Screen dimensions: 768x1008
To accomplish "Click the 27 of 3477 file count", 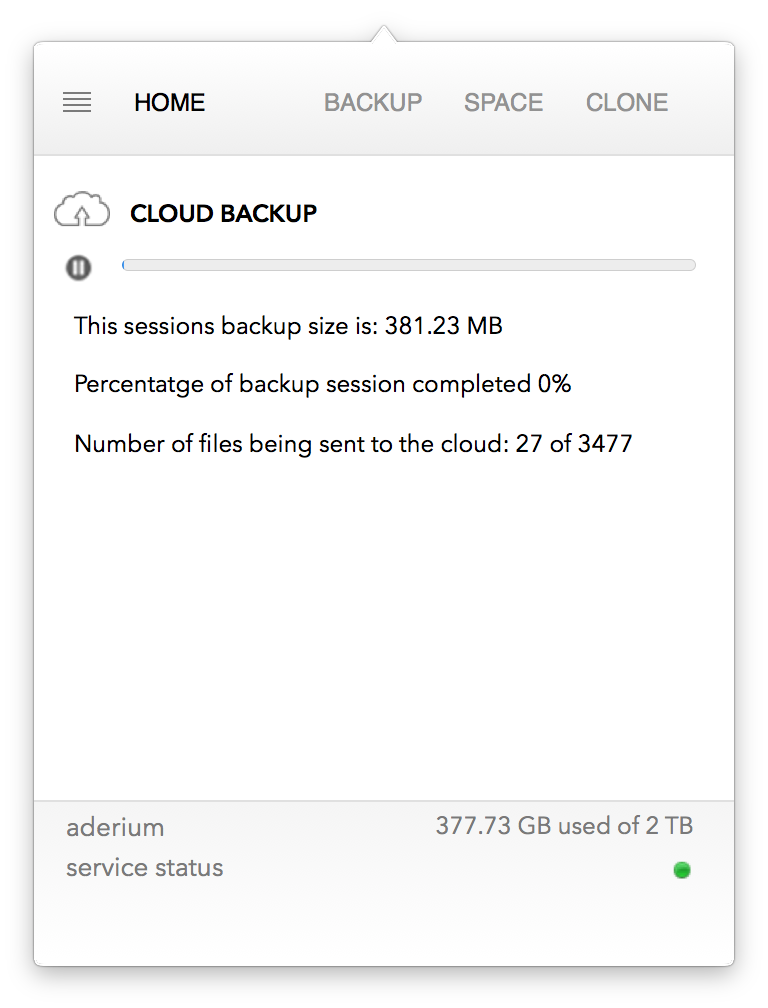I will (x=574, y=443).
